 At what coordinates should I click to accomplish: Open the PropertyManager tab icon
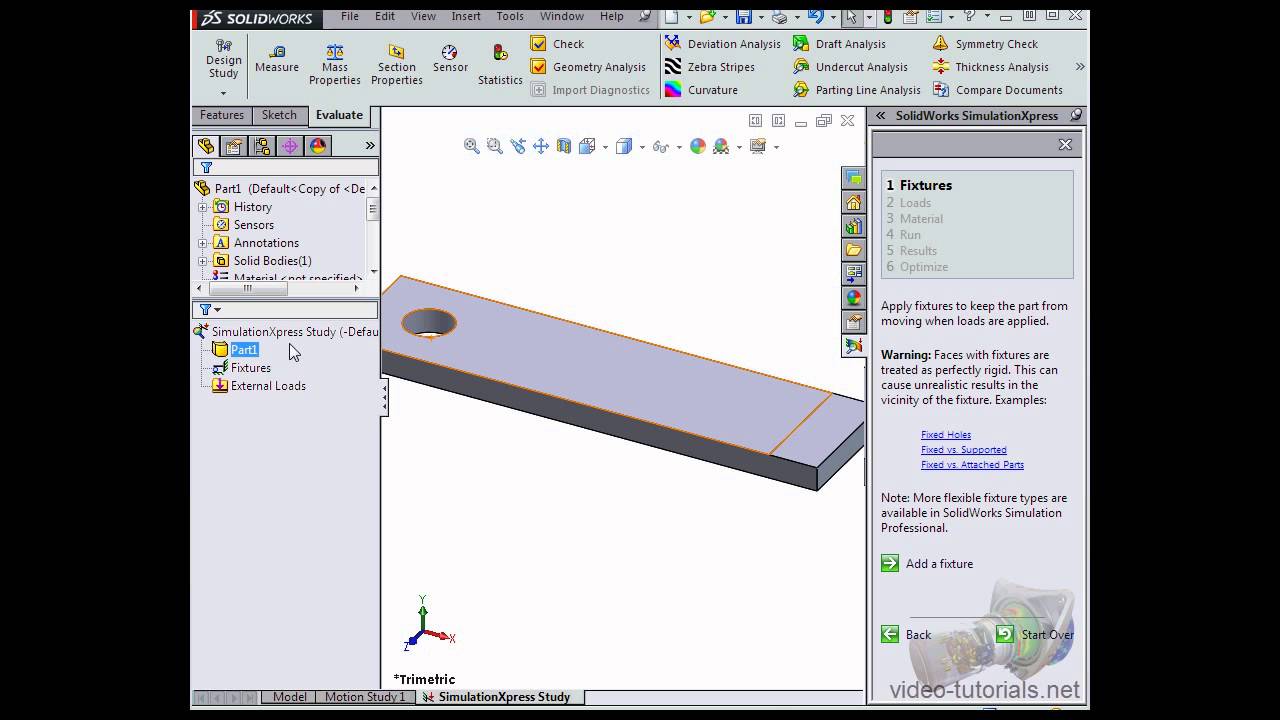(234, 146)
